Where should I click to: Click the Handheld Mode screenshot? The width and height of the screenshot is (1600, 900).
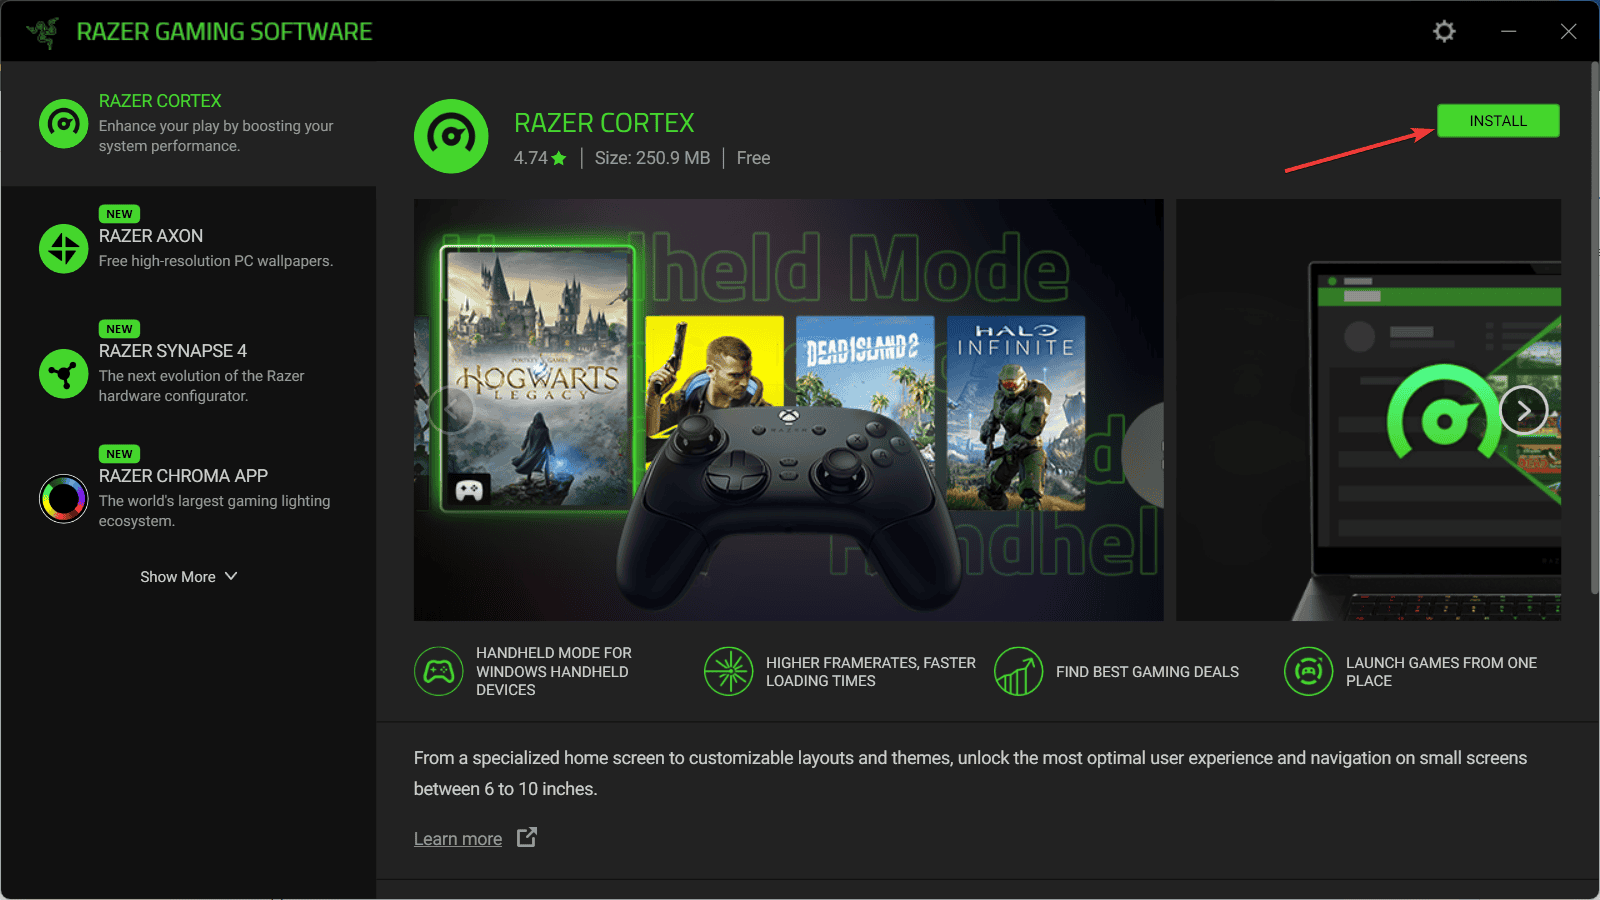click(788, 410)
